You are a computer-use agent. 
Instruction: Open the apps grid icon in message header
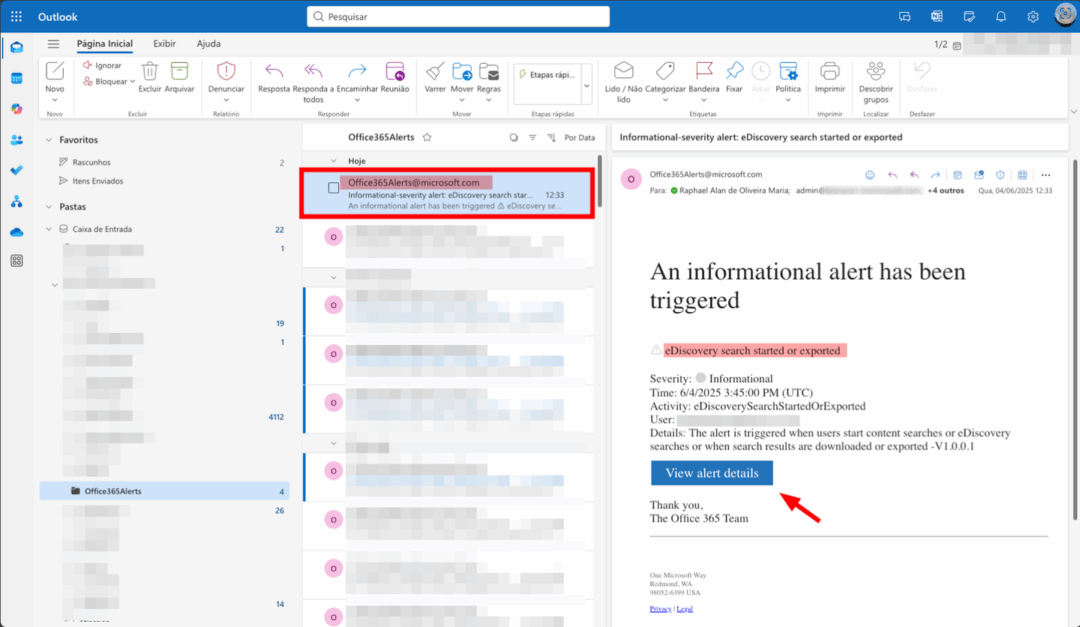pyautogui.click(x=1022, y=175)
